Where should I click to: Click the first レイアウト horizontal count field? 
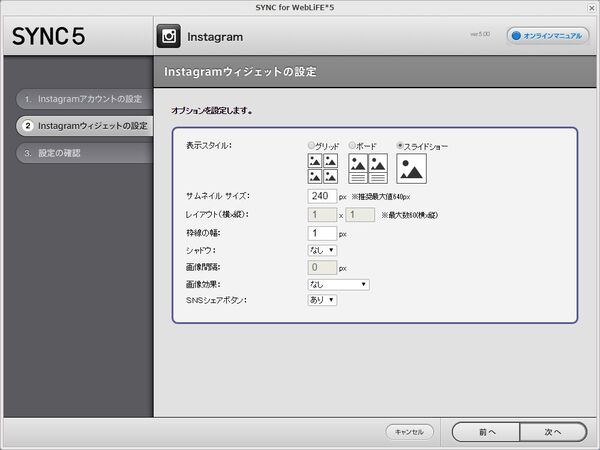pyautogui.click(x=322, y=215)
